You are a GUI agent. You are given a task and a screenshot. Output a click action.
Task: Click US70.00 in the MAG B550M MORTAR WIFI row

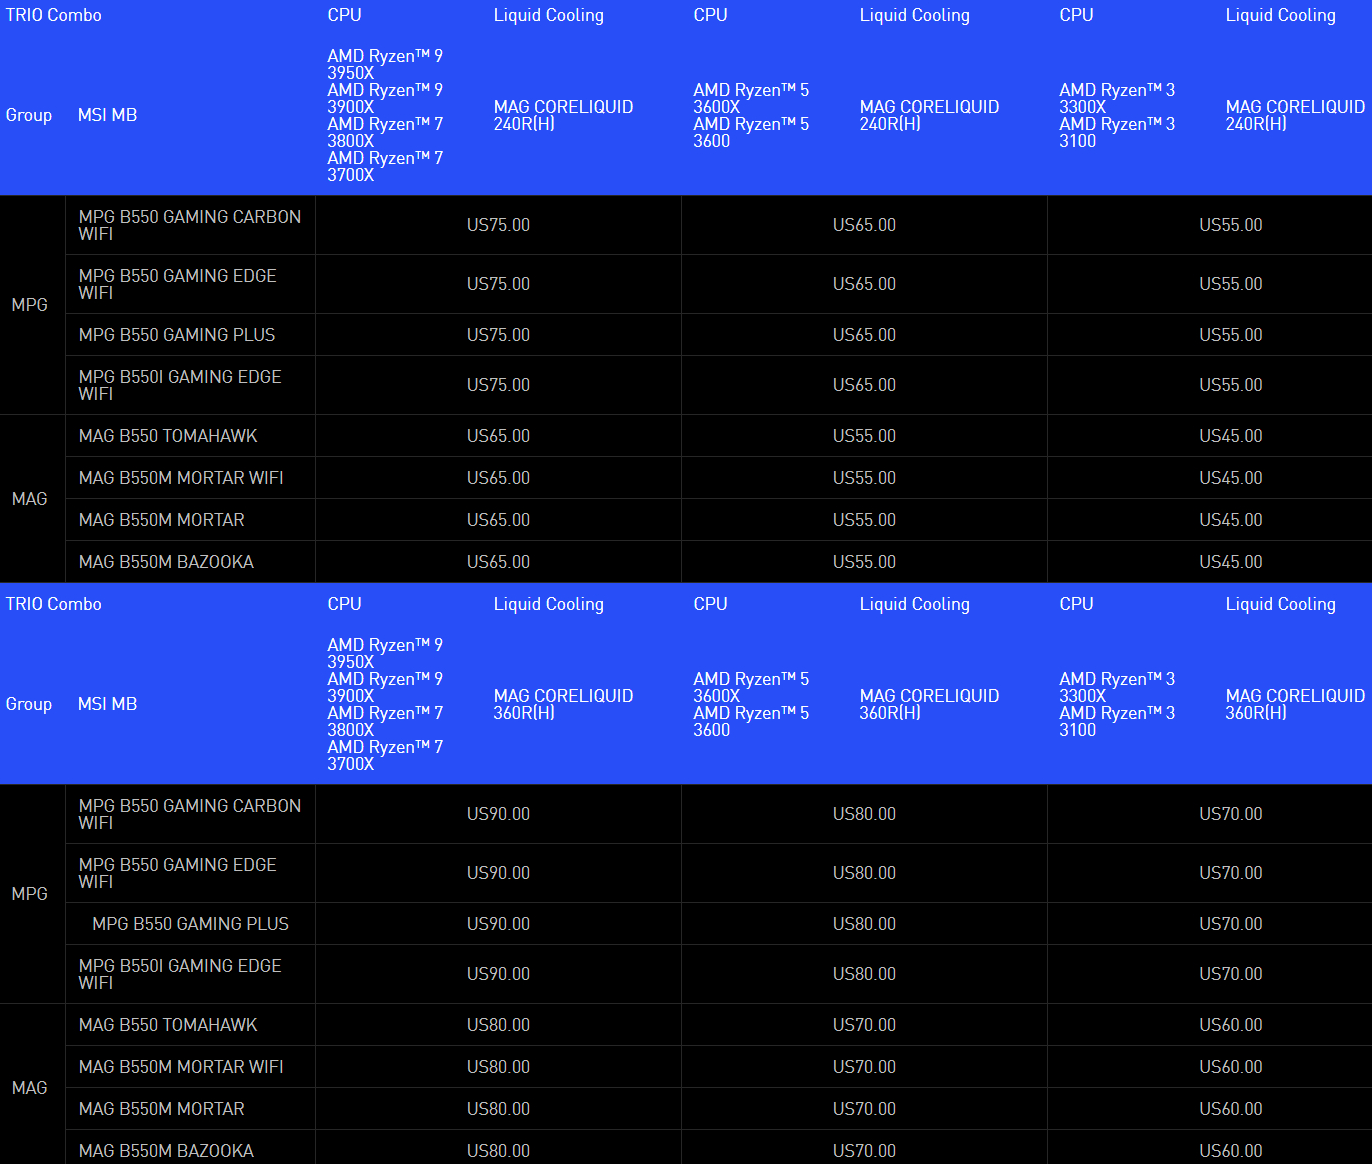(x=864, y=1067)
